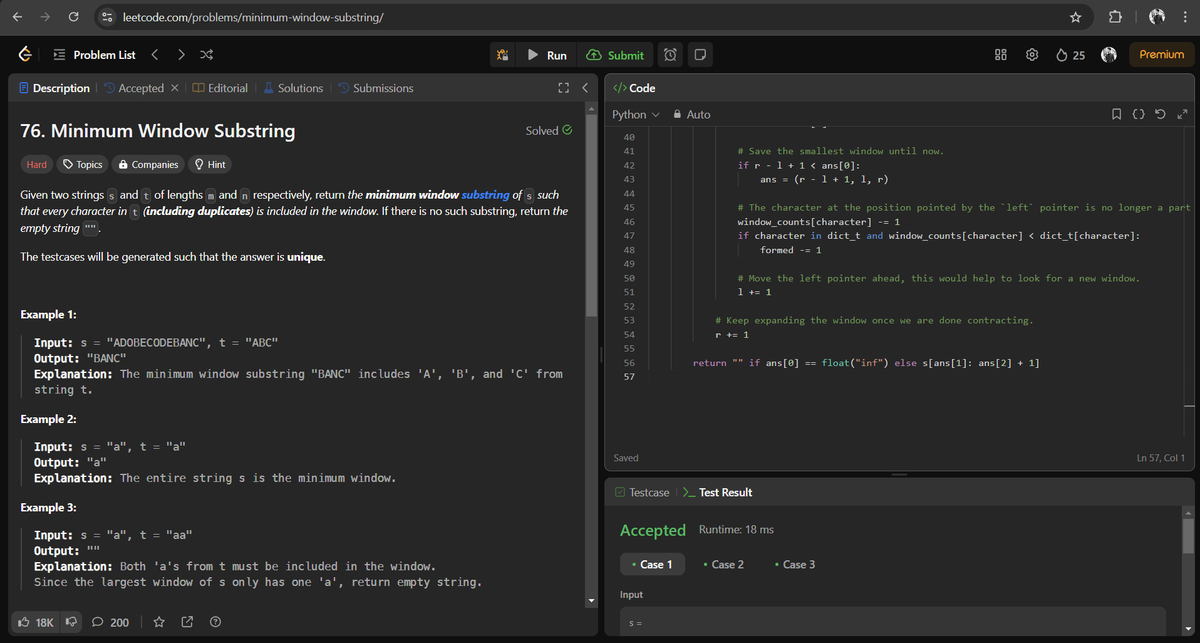Submit the solution

[x=614, y=55]
